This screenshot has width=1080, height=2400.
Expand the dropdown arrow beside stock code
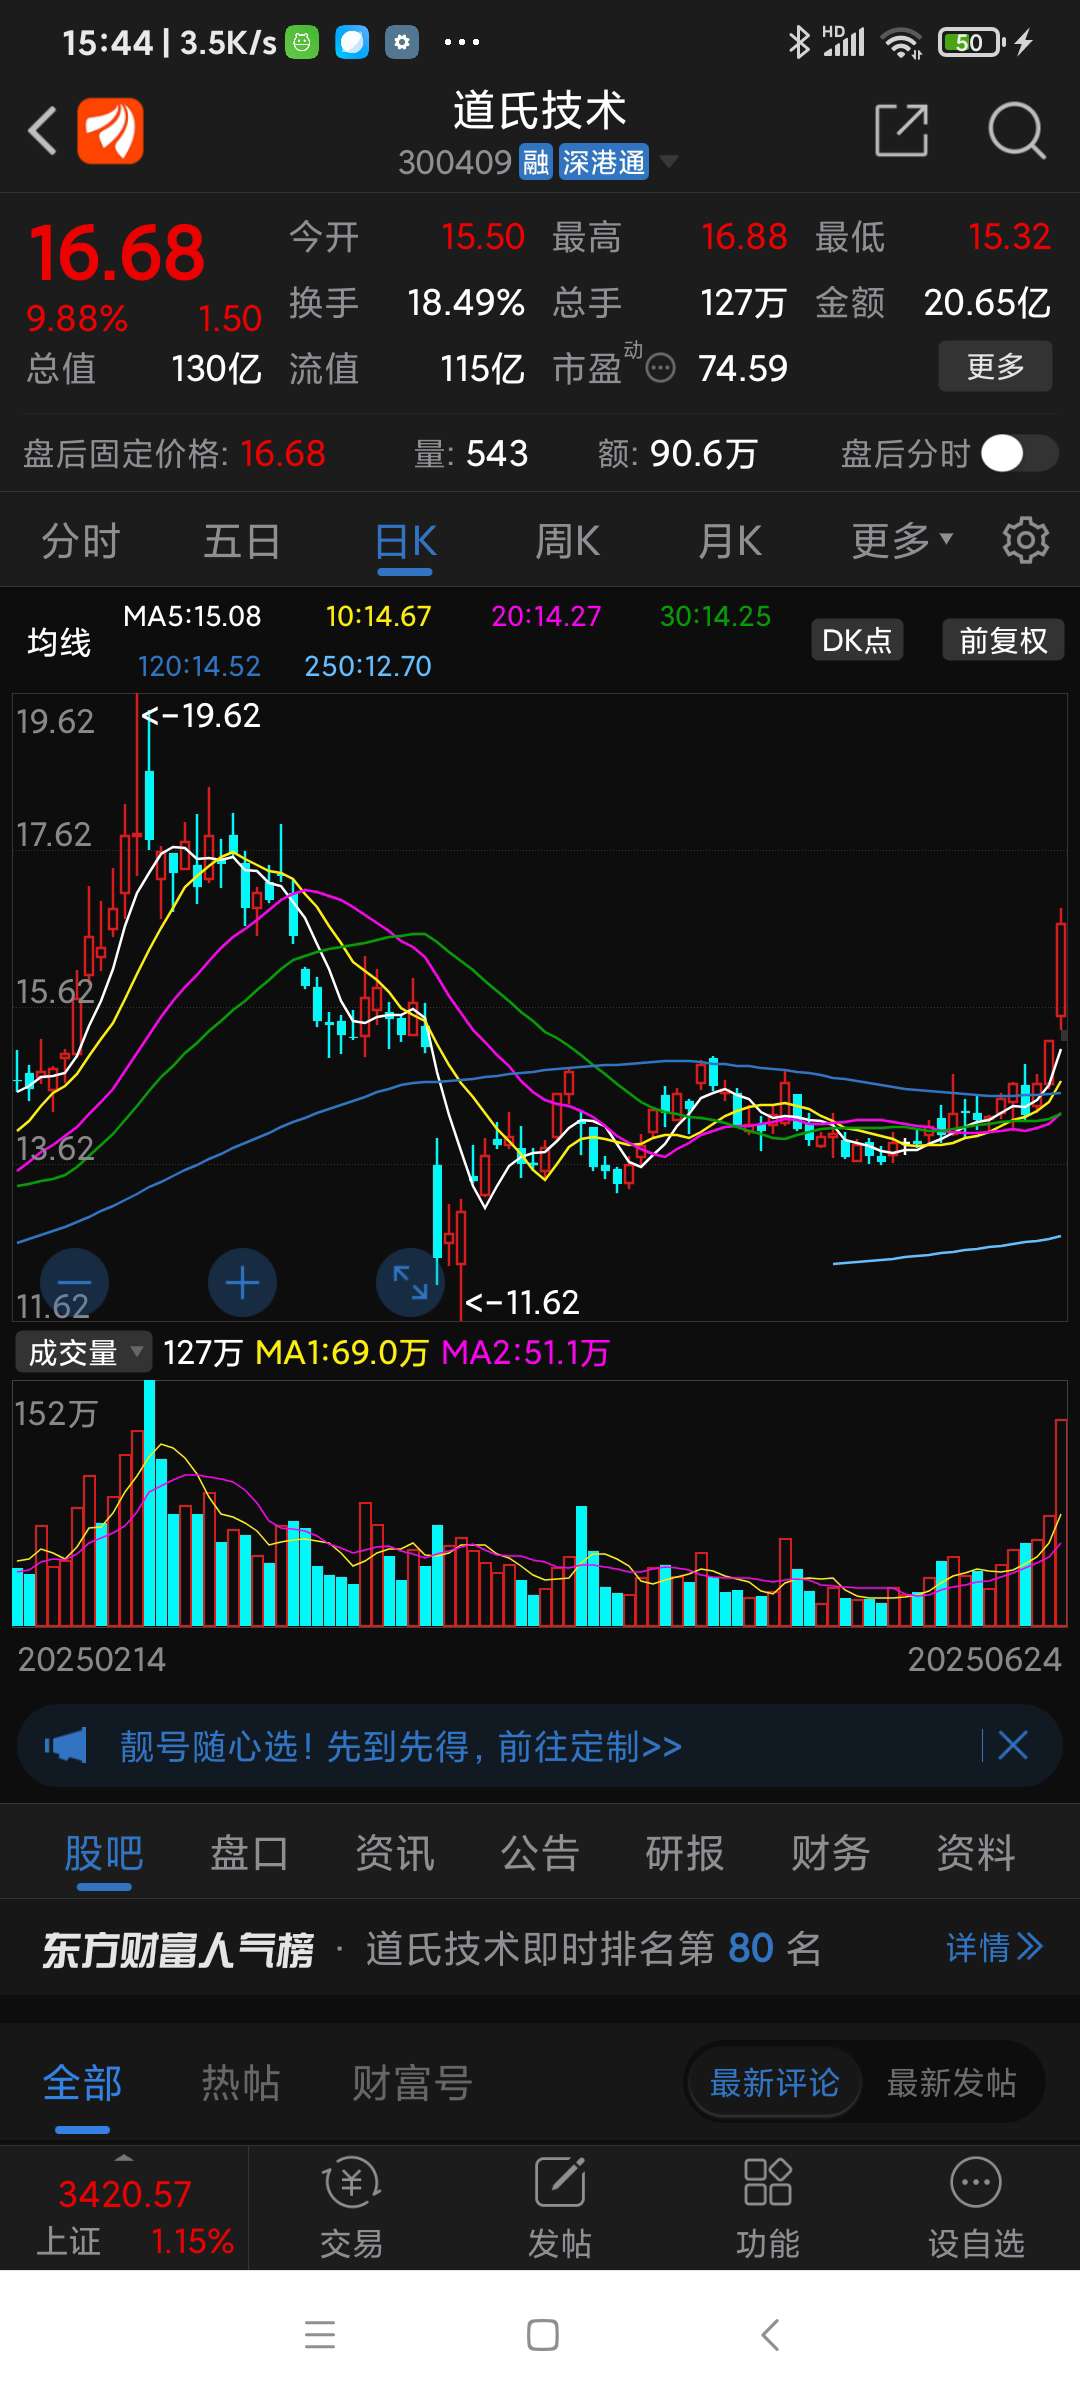coord(669,161)
